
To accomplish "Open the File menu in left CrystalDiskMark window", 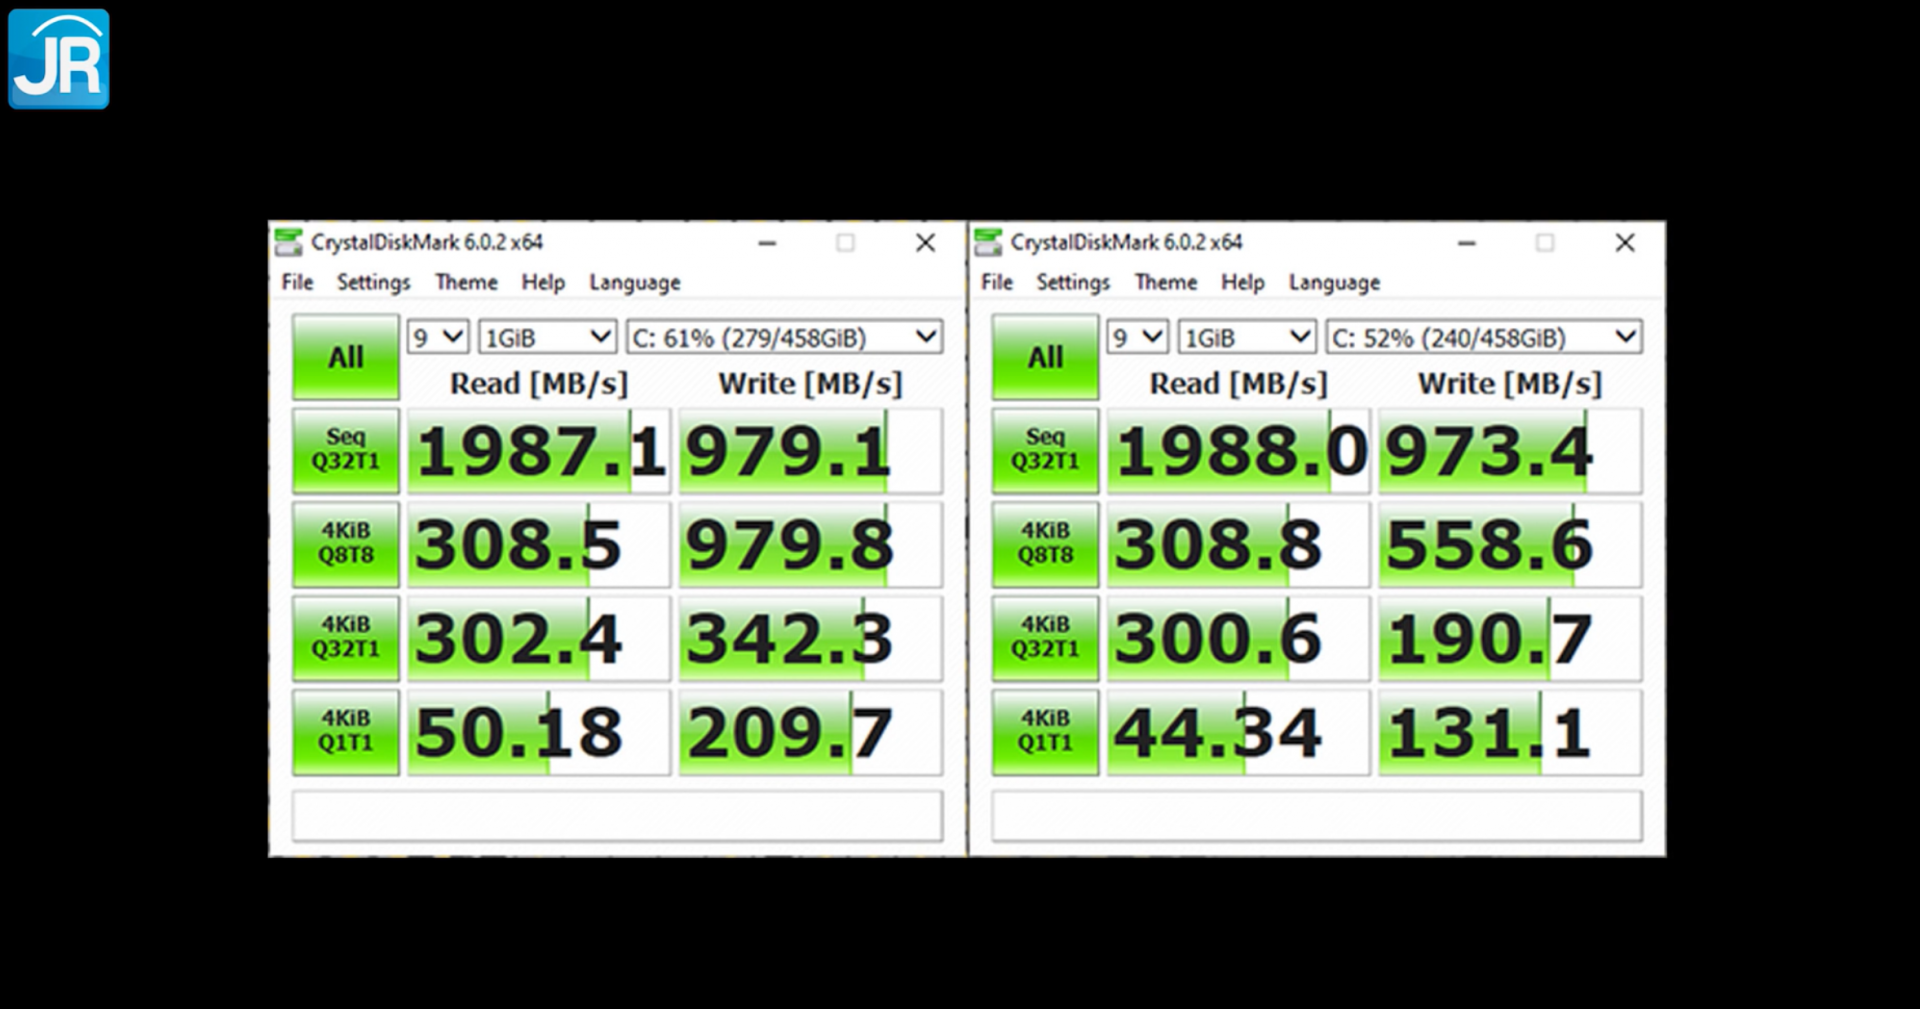I will (x=295, y=282).
